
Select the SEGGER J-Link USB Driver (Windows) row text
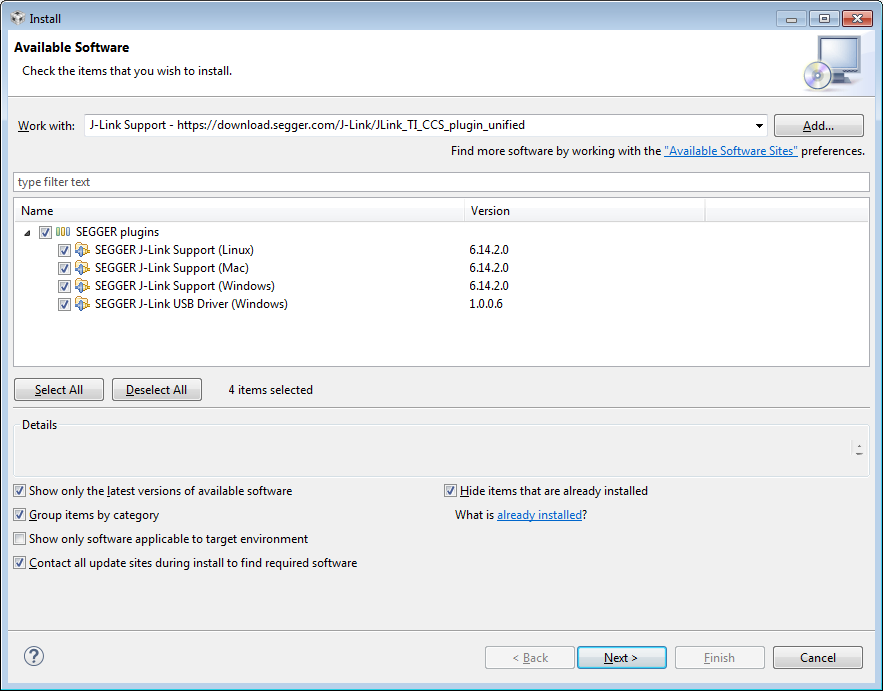[x=191, y=304]
